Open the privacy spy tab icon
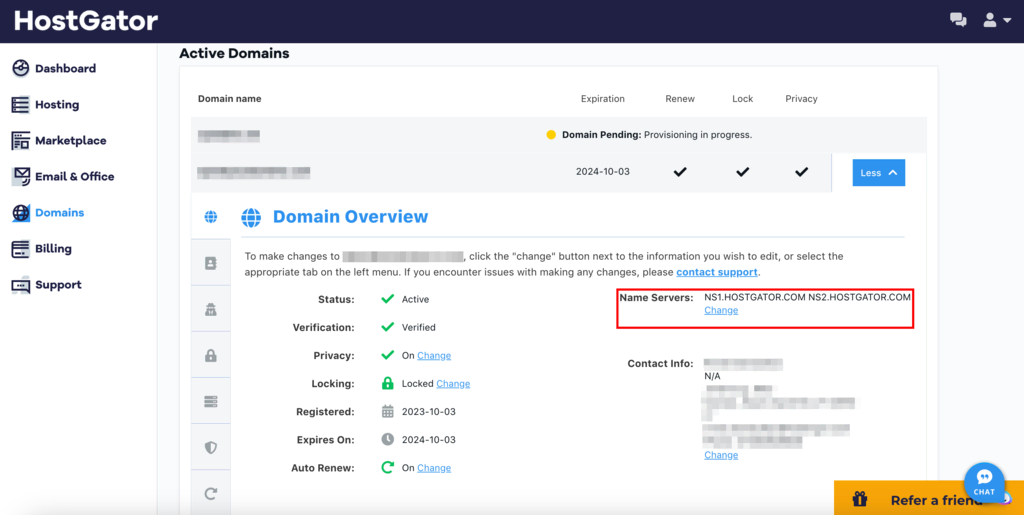Viewport: 1024px width, 515px height. (211, 309)
